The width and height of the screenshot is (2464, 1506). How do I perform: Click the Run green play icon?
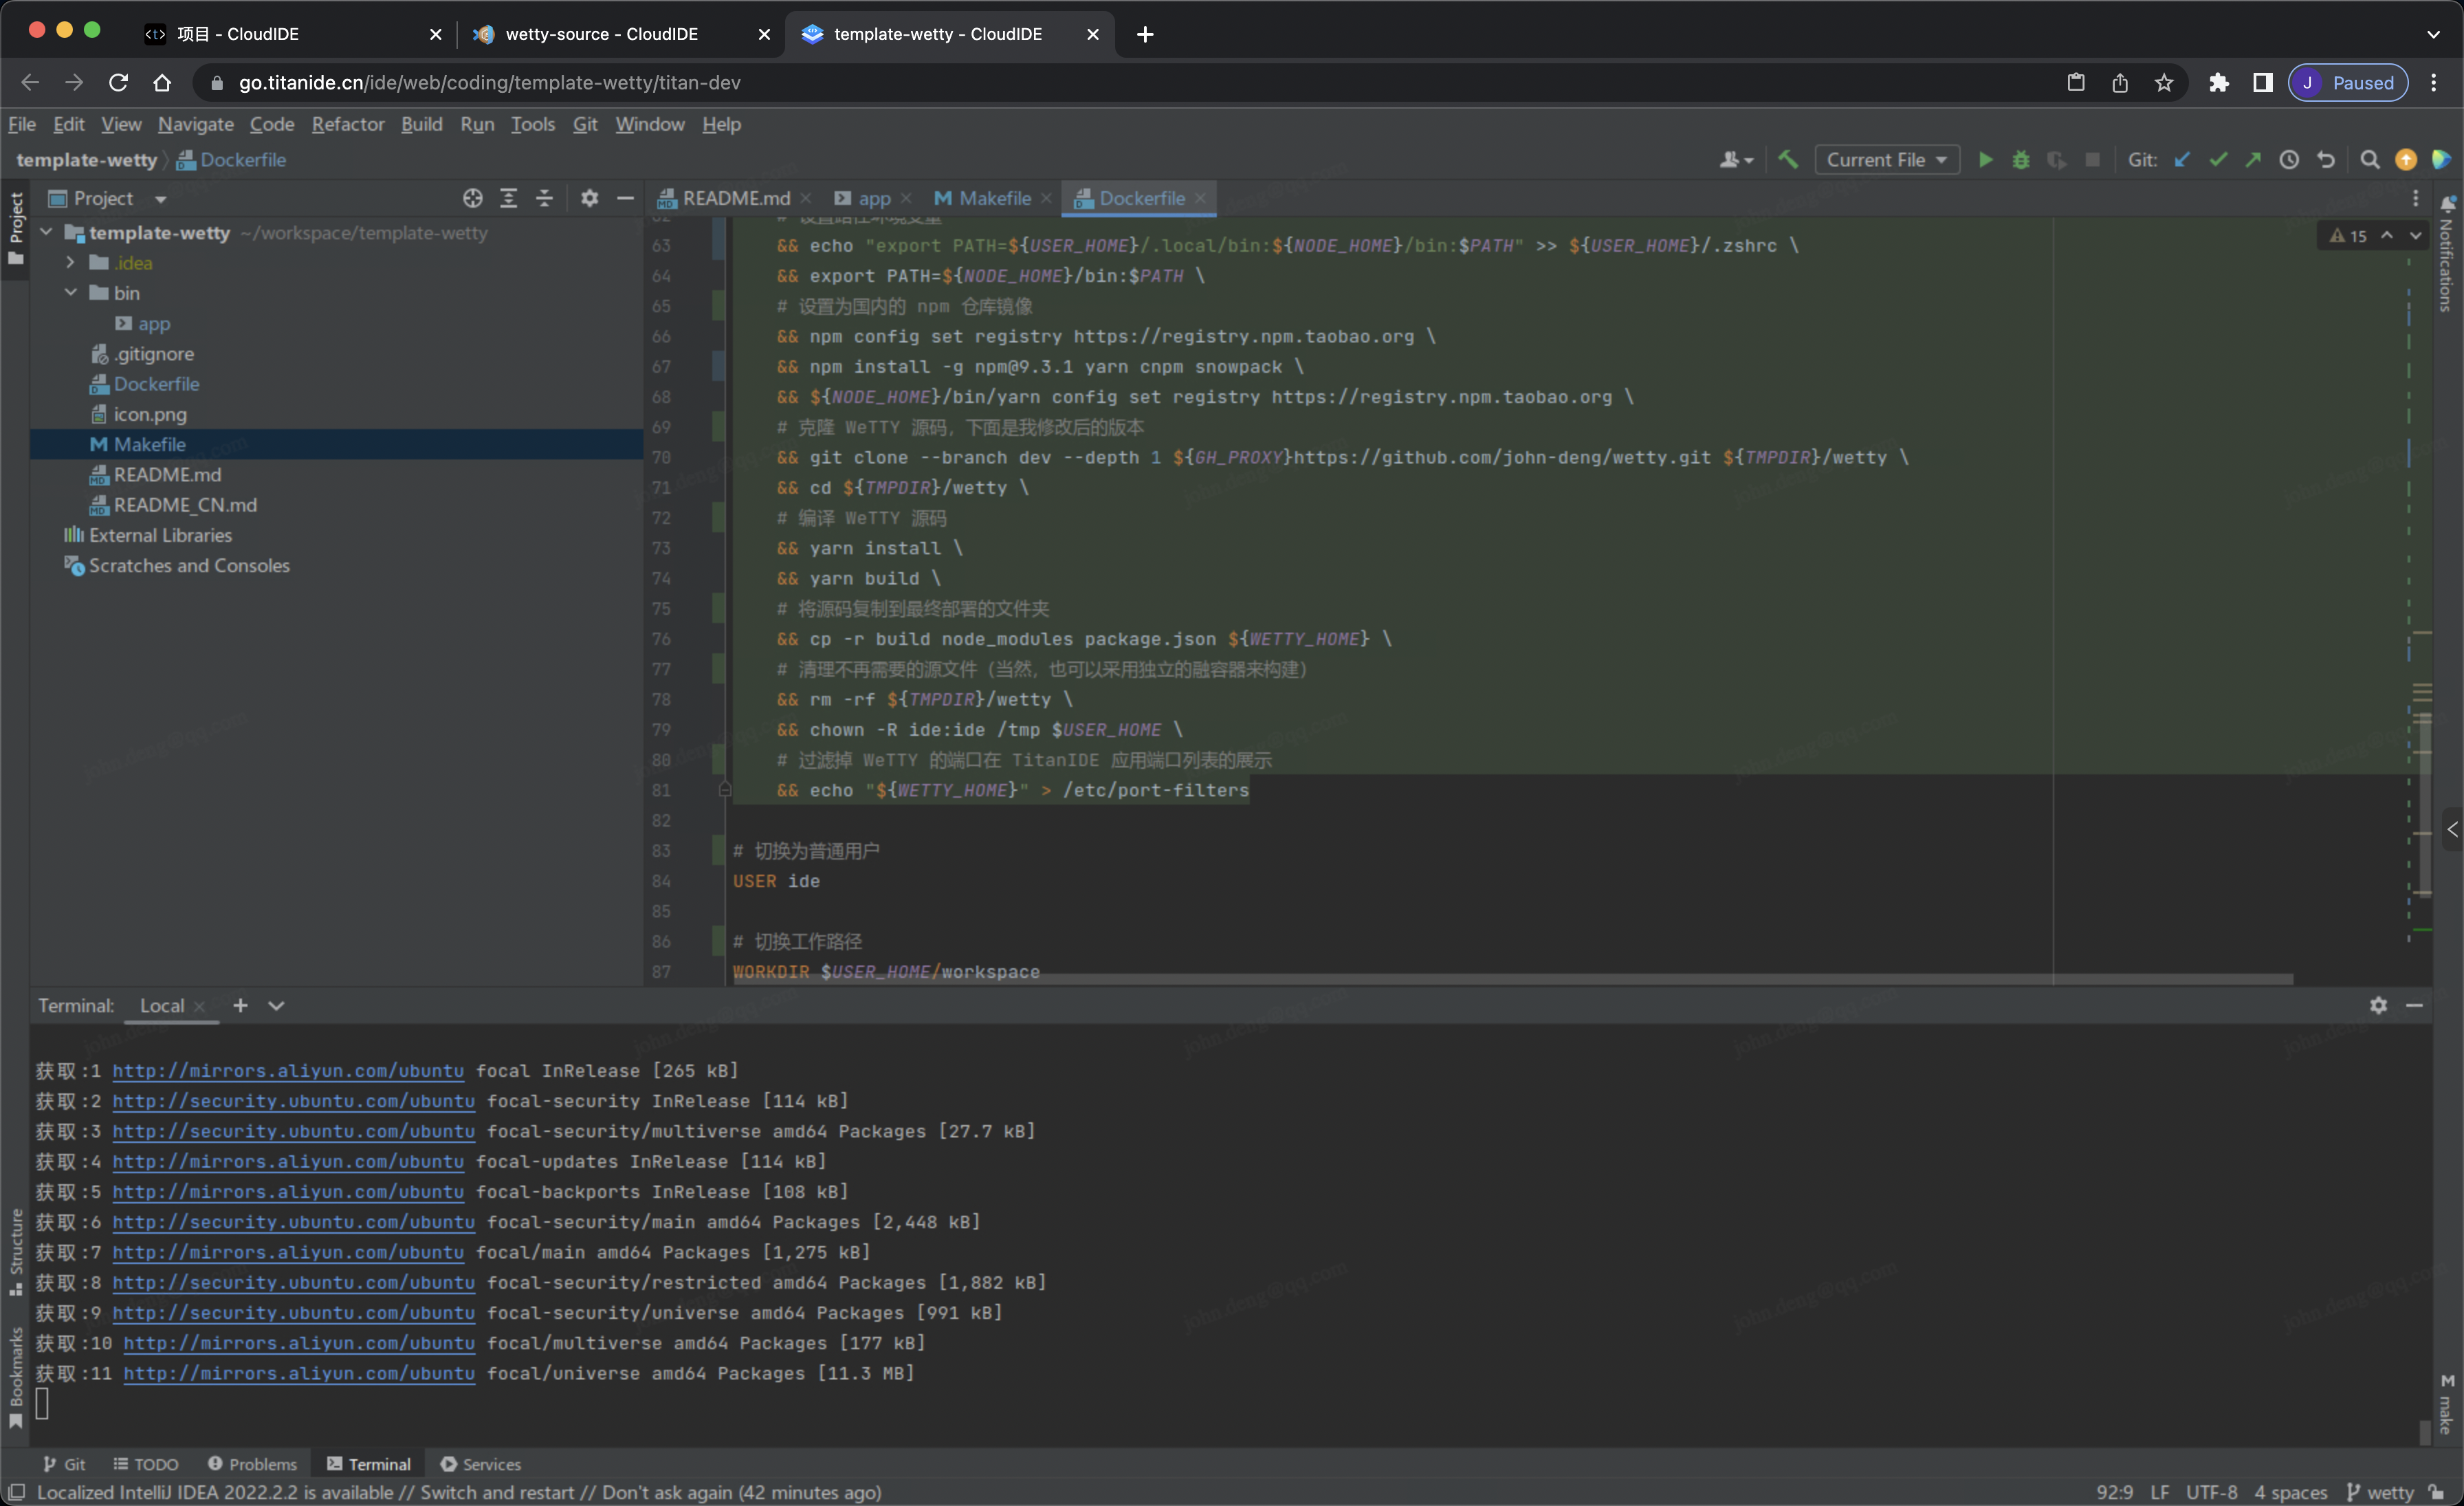(1985, 160)
